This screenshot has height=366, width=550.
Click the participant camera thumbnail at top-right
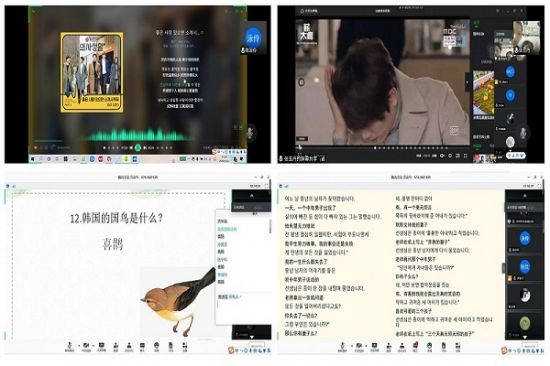(526, 38)
